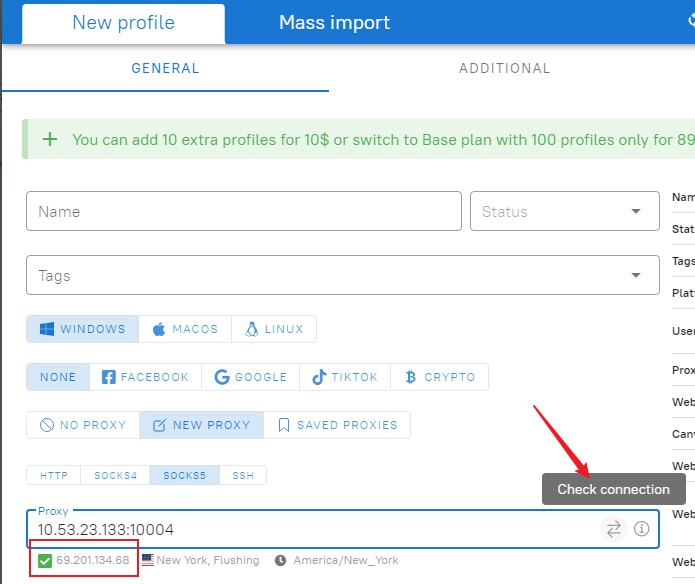Open the Mass import tab
This screenshot has width=695, height=584.
point(334,22)
